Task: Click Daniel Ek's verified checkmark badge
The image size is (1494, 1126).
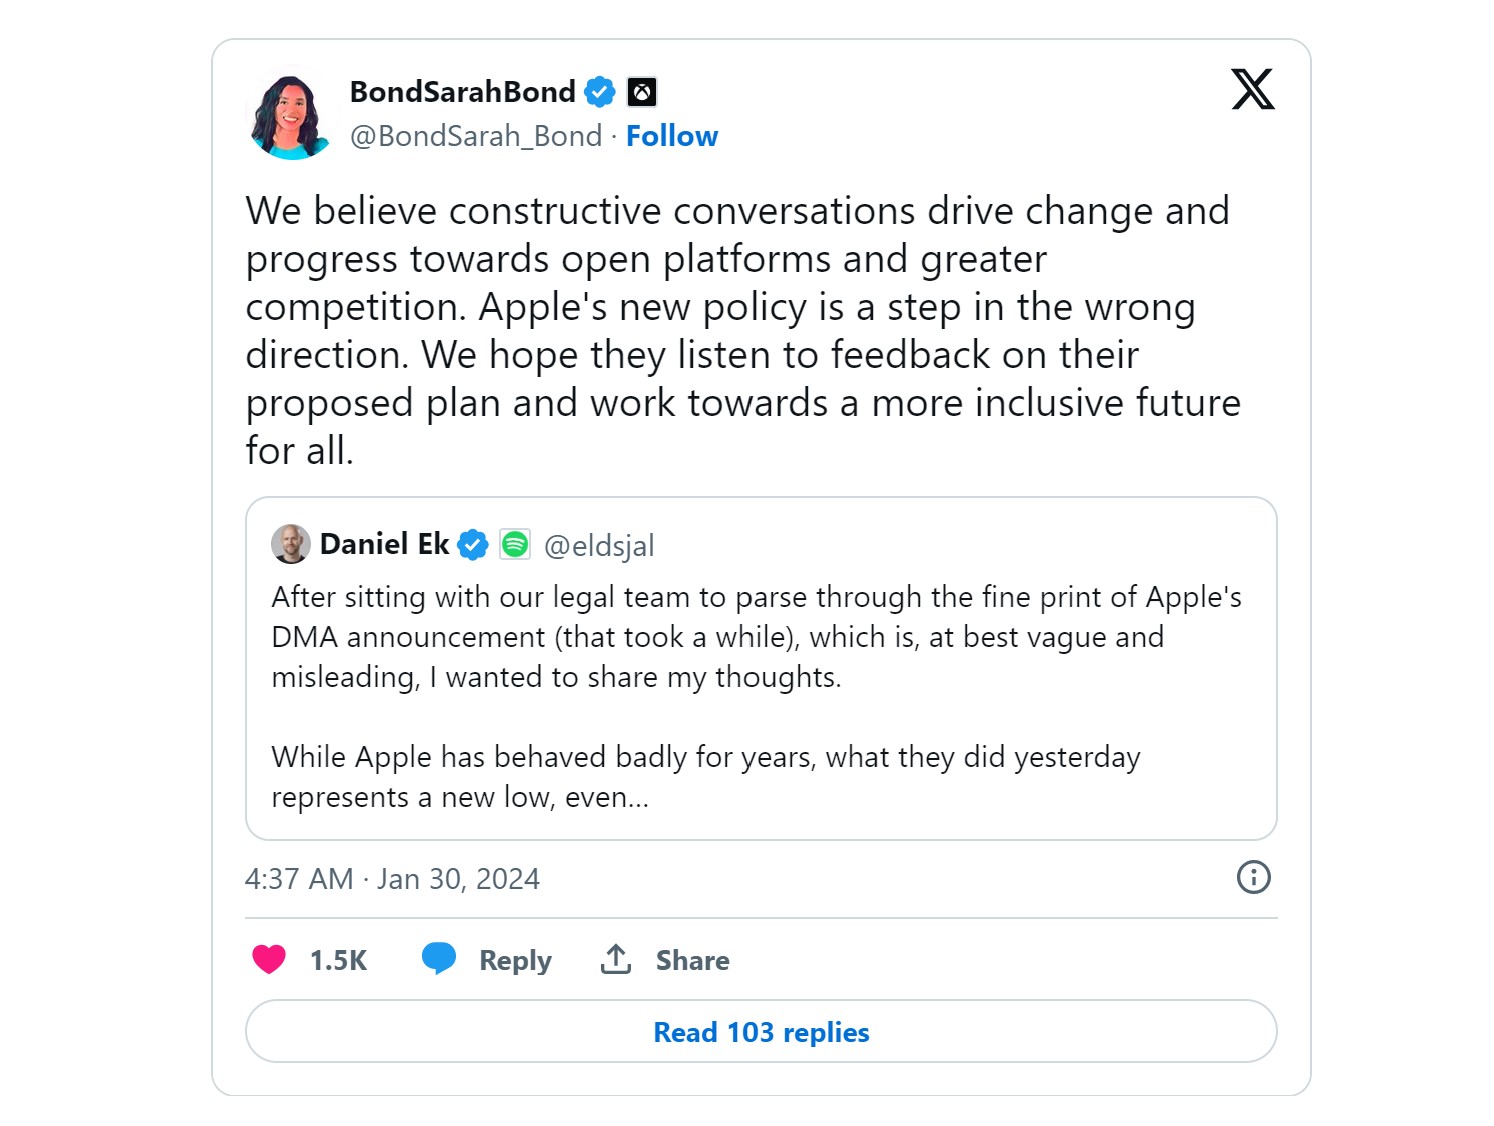Action: click(473, 544)
